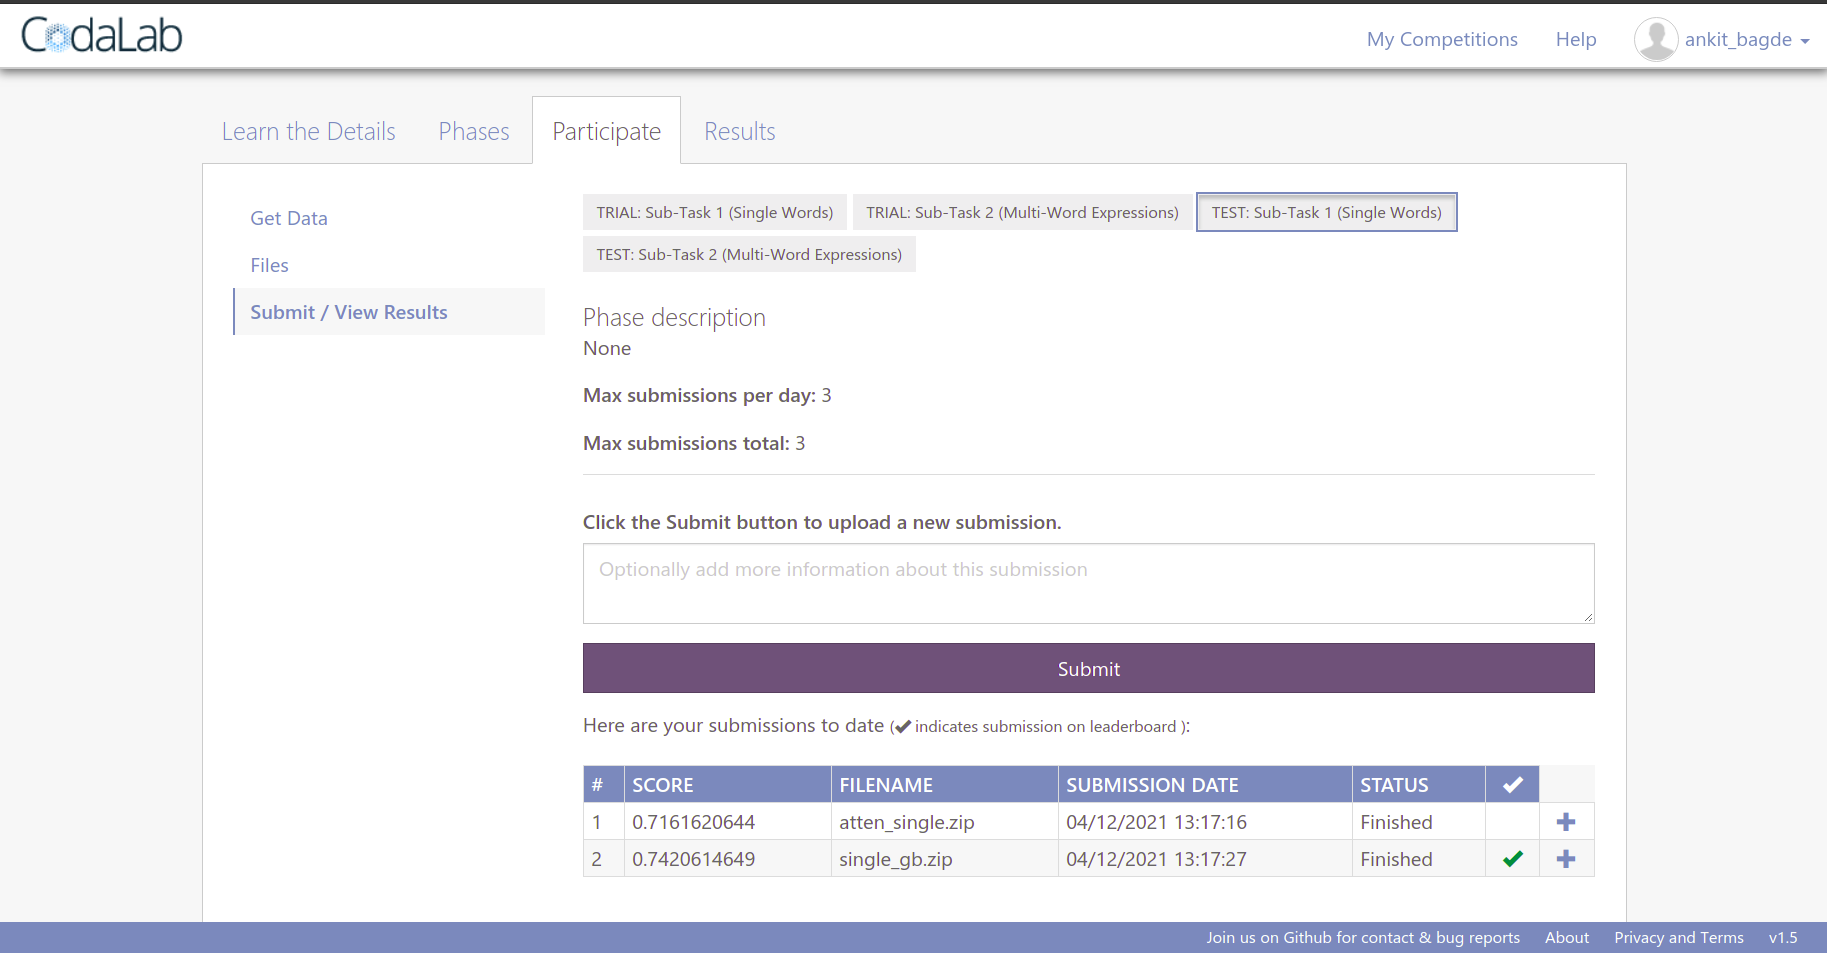Switch to the Results tab

tap(739, 130)
